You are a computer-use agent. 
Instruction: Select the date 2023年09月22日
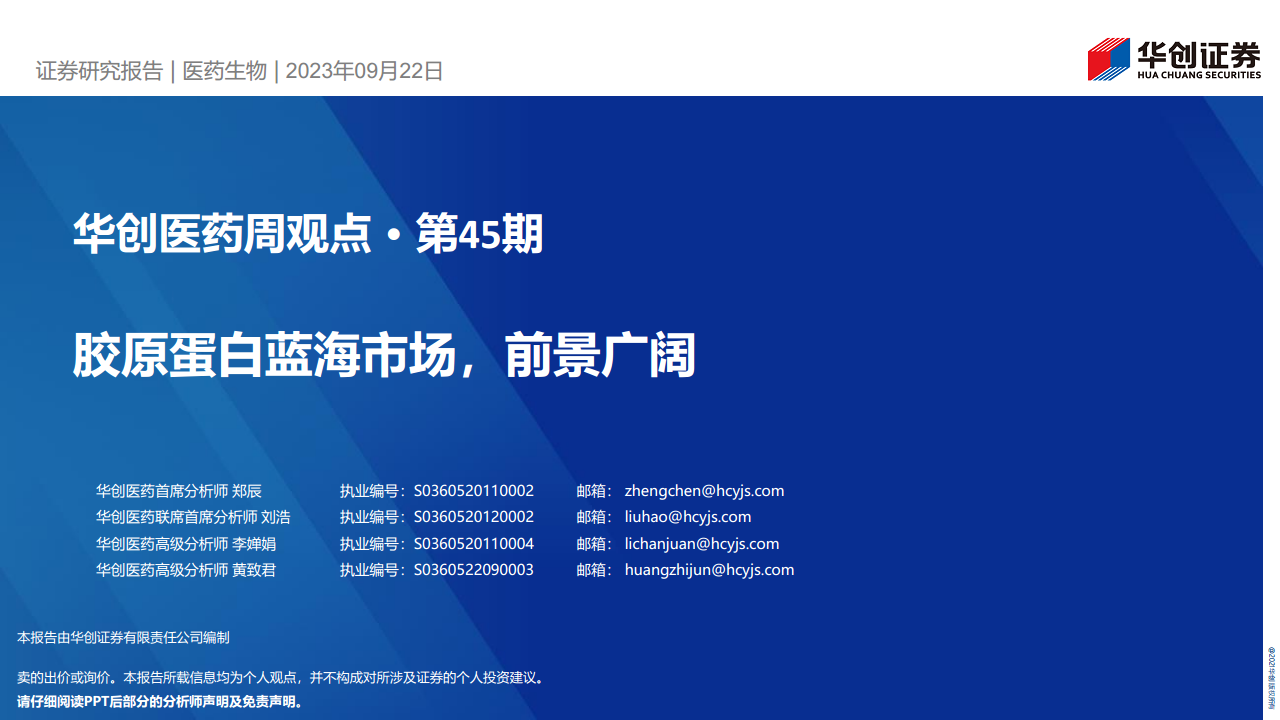[x=364, y=71]
